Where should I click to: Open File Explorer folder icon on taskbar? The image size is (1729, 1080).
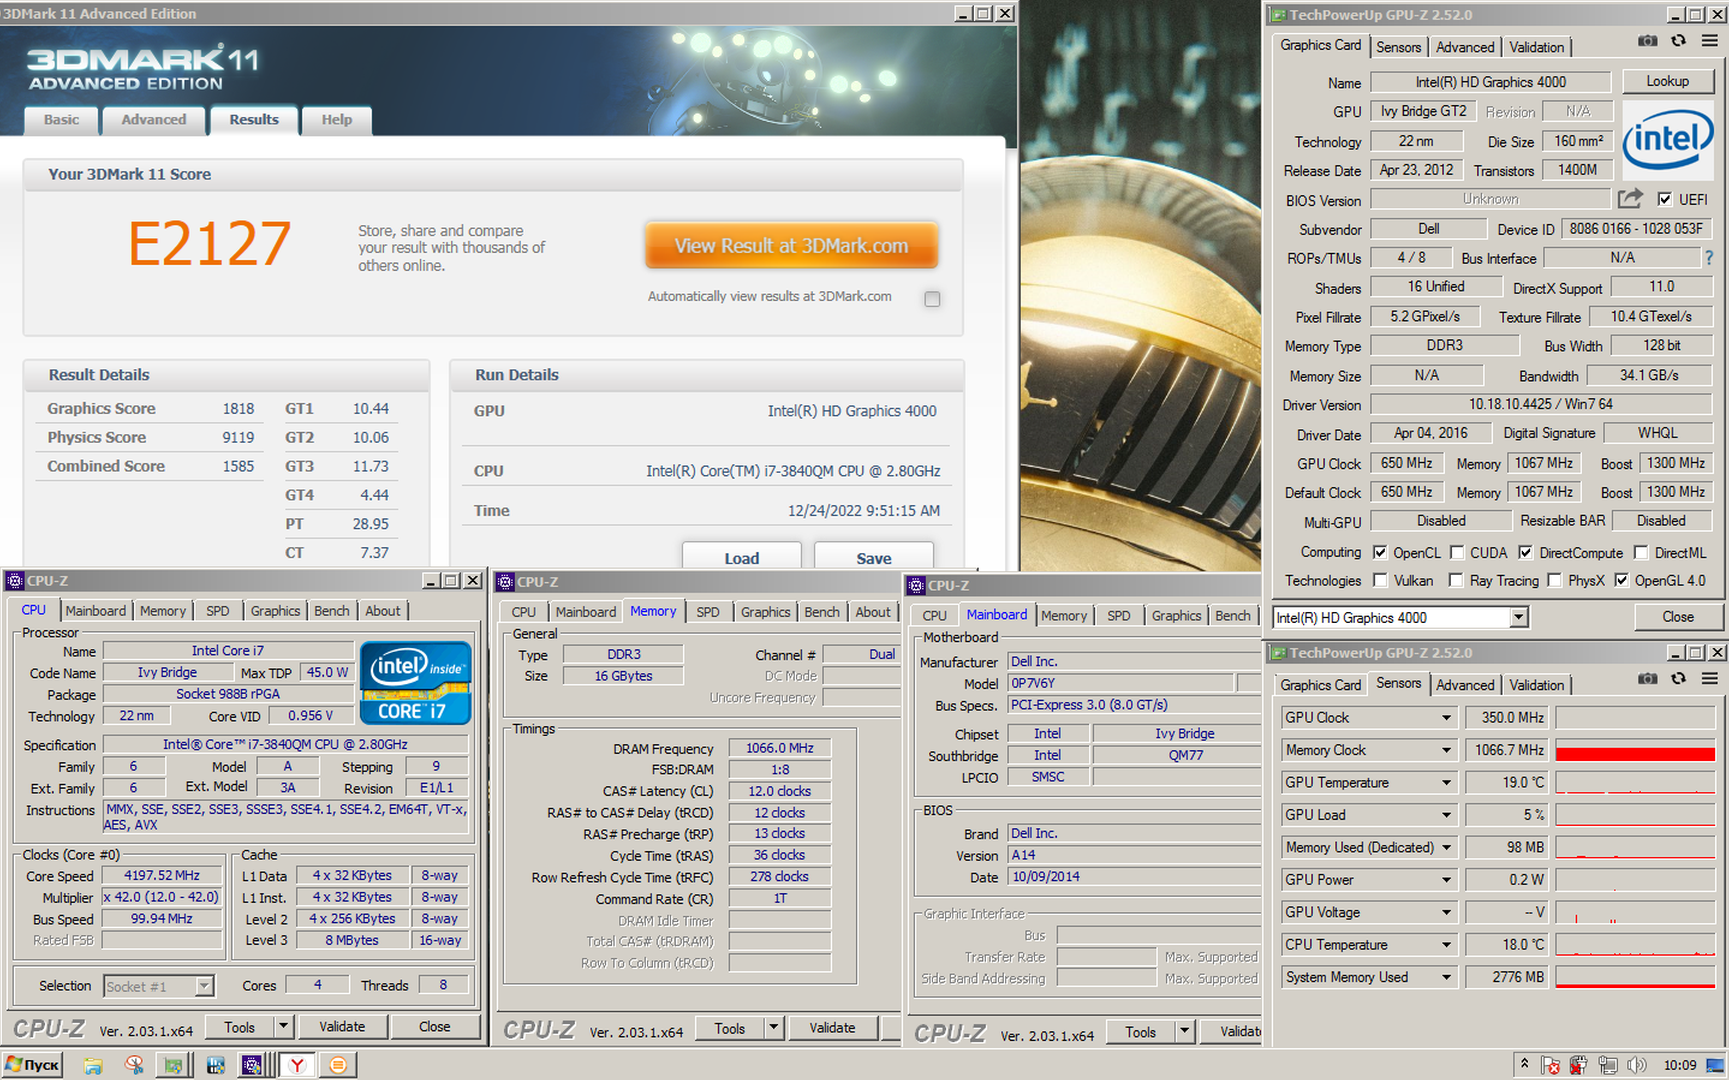tap(92, 1065)
